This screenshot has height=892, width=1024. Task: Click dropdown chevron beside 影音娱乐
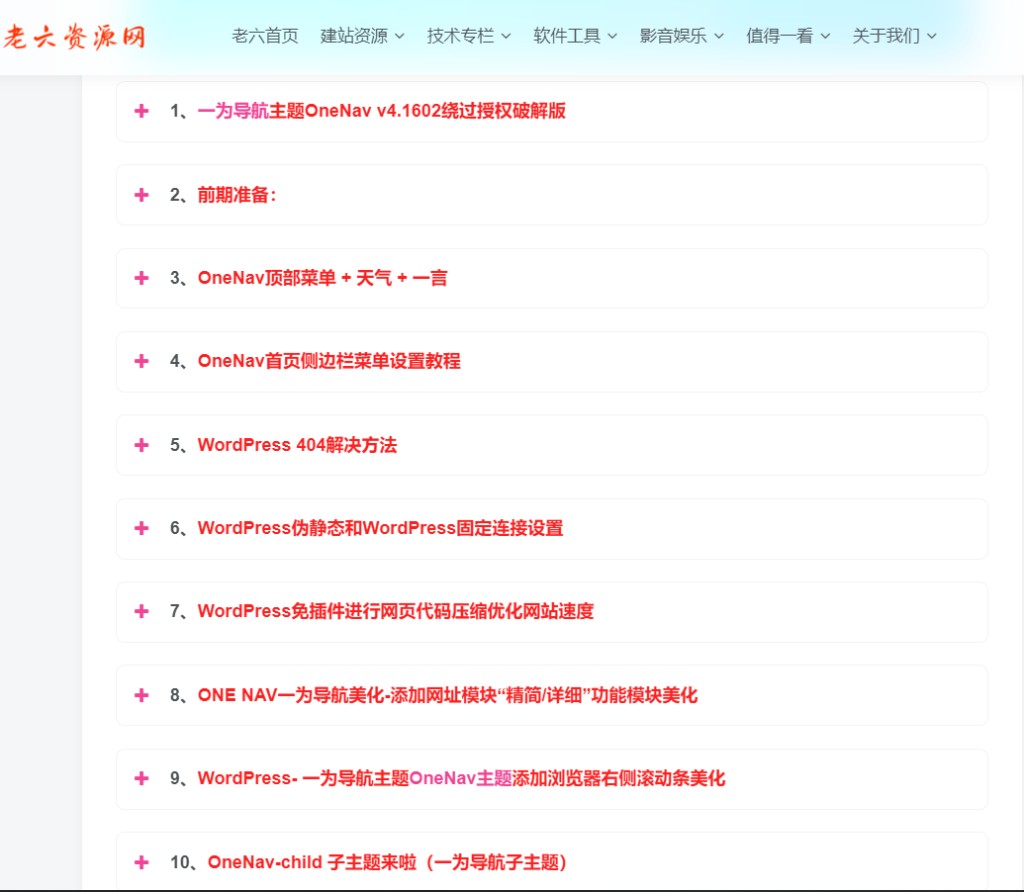[719, 37]
